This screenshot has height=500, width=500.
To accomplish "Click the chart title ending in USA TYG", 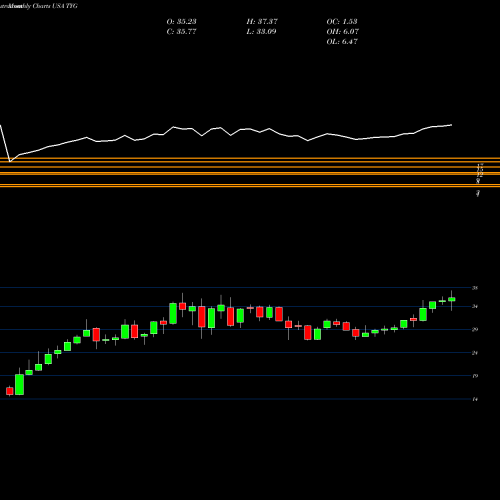I will [x=39, y=6].
